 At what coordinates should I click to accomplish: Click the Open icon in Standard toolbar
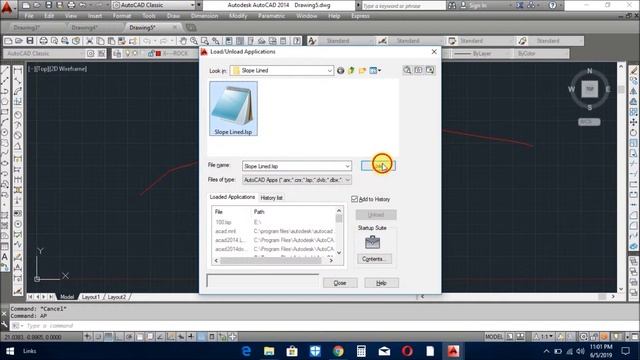pos(19,41)
